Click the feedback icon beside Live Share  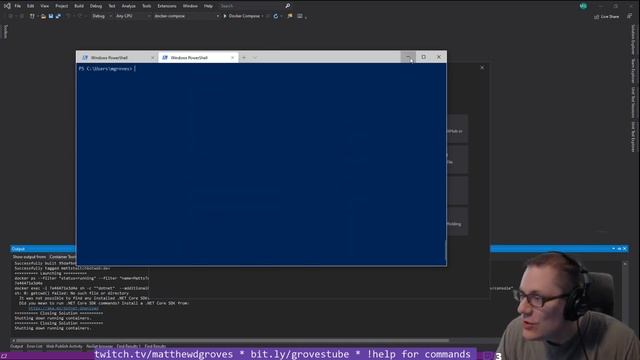[629, 16]
